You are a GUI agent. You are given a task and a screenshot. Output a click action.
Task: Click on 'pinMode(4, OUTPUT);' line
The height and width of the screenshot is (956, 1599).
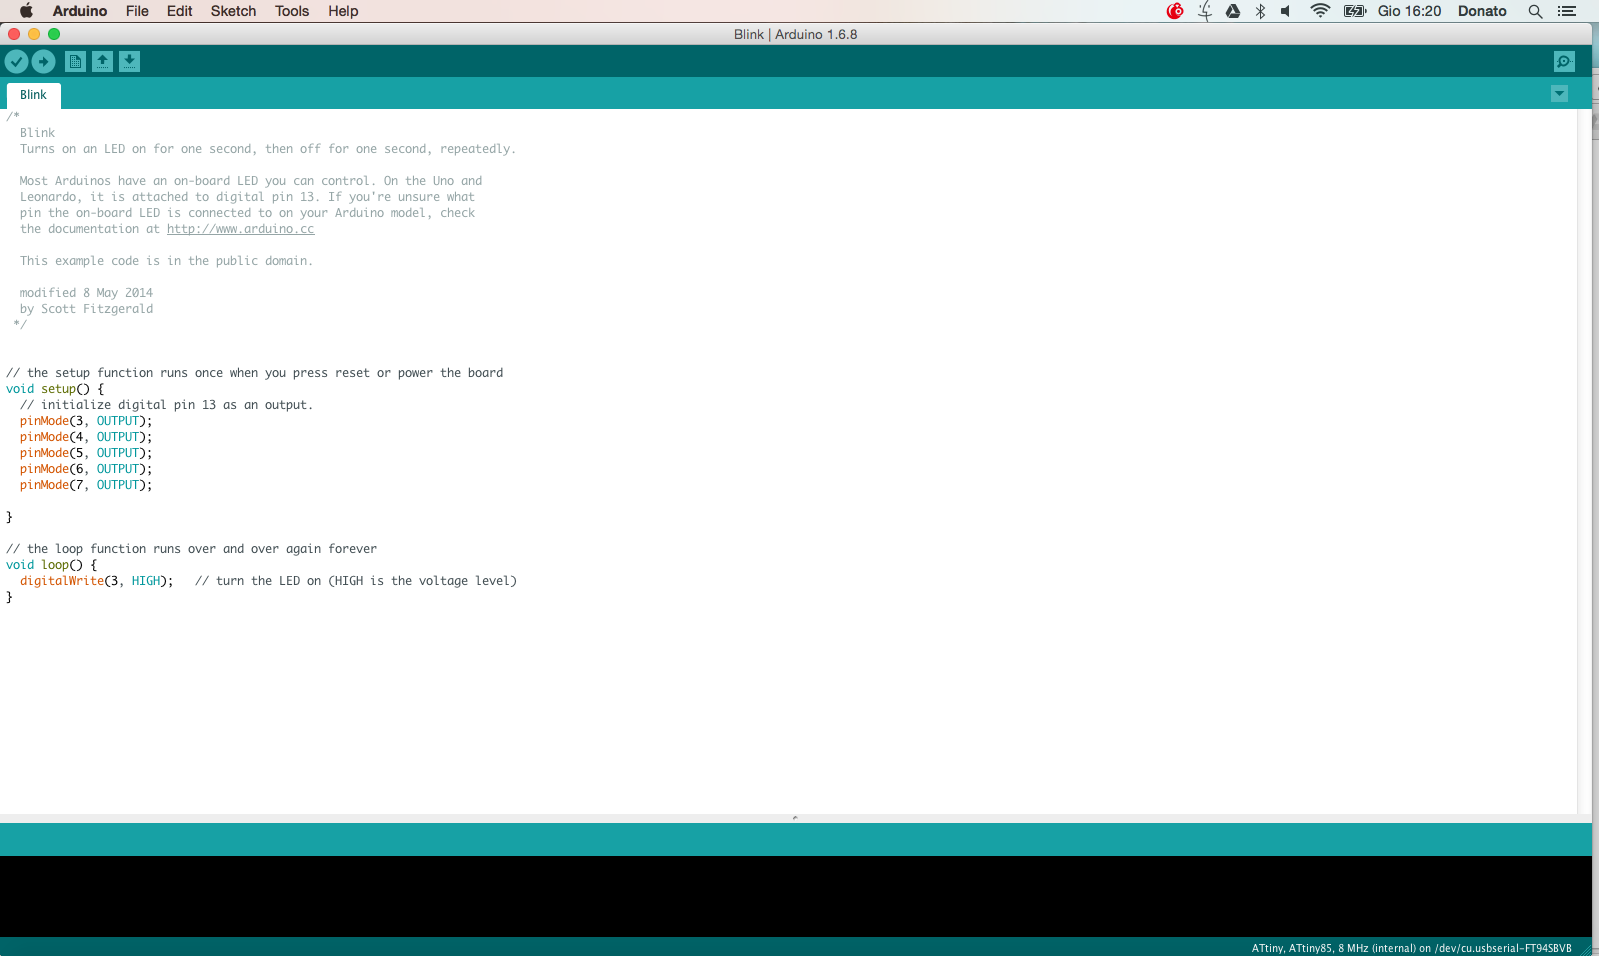[x=86, y=437]
